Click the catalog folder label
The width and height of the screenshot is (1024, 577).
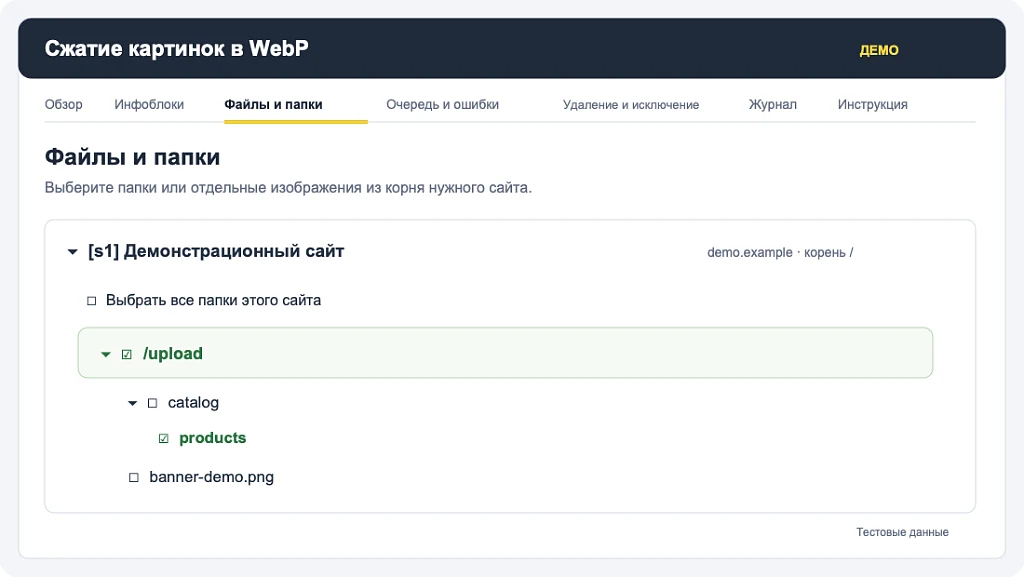(x=193, y=403)
